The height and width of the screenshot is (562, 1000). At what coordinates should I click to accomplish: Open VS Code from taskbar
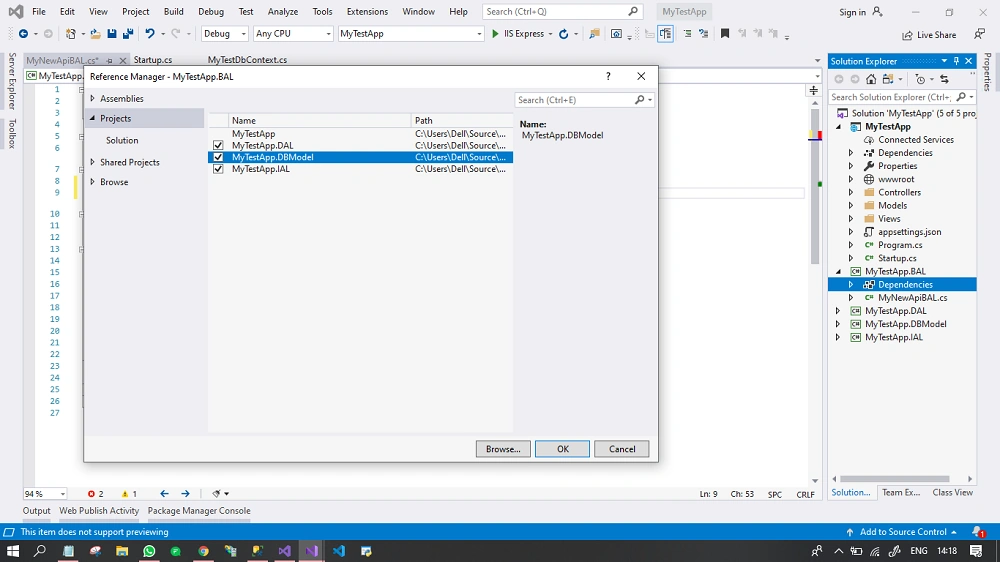[339, 551]
